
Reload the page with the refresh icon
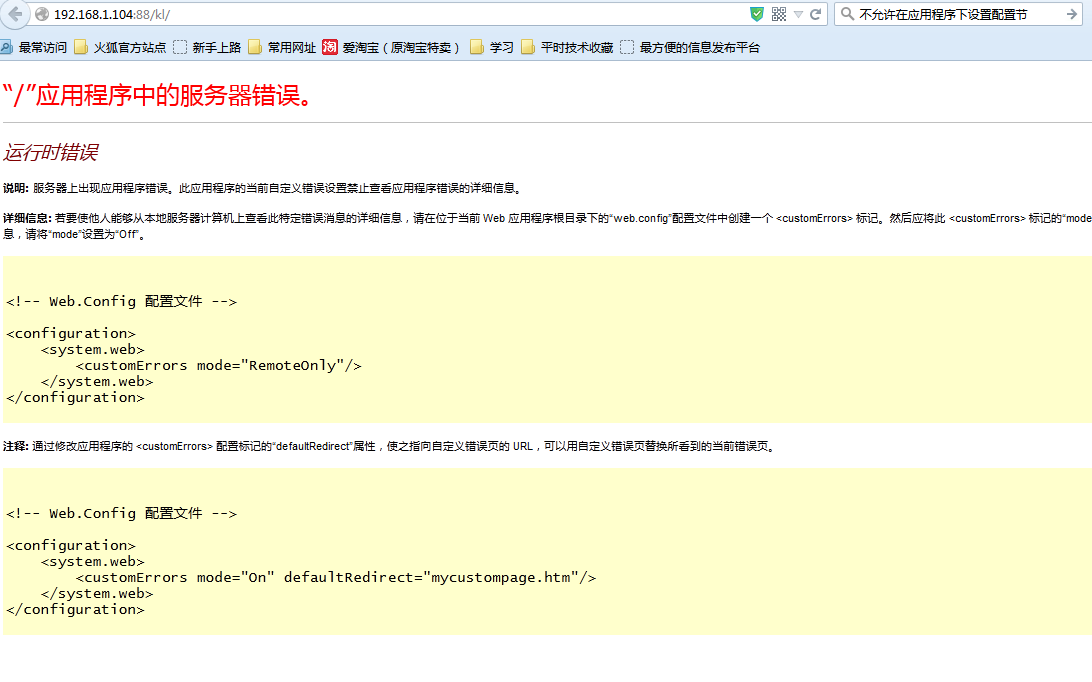816,14
